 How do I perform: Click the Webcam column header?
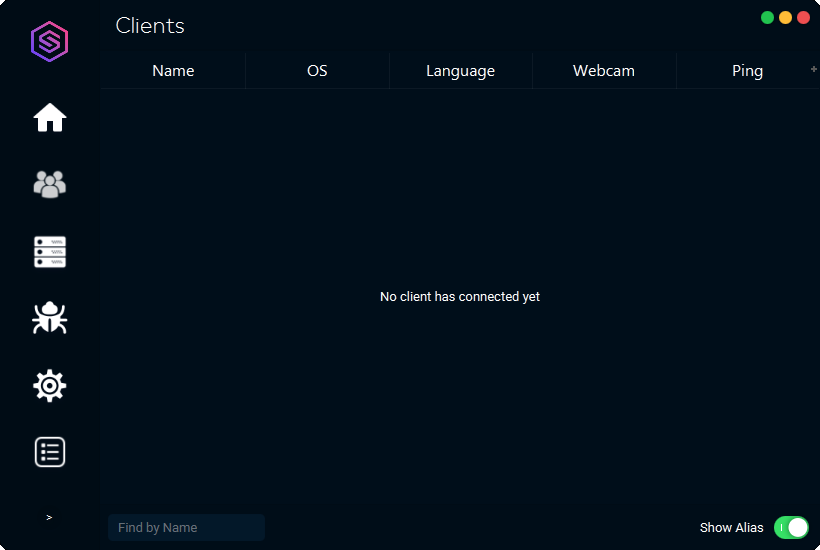point(604,71)
